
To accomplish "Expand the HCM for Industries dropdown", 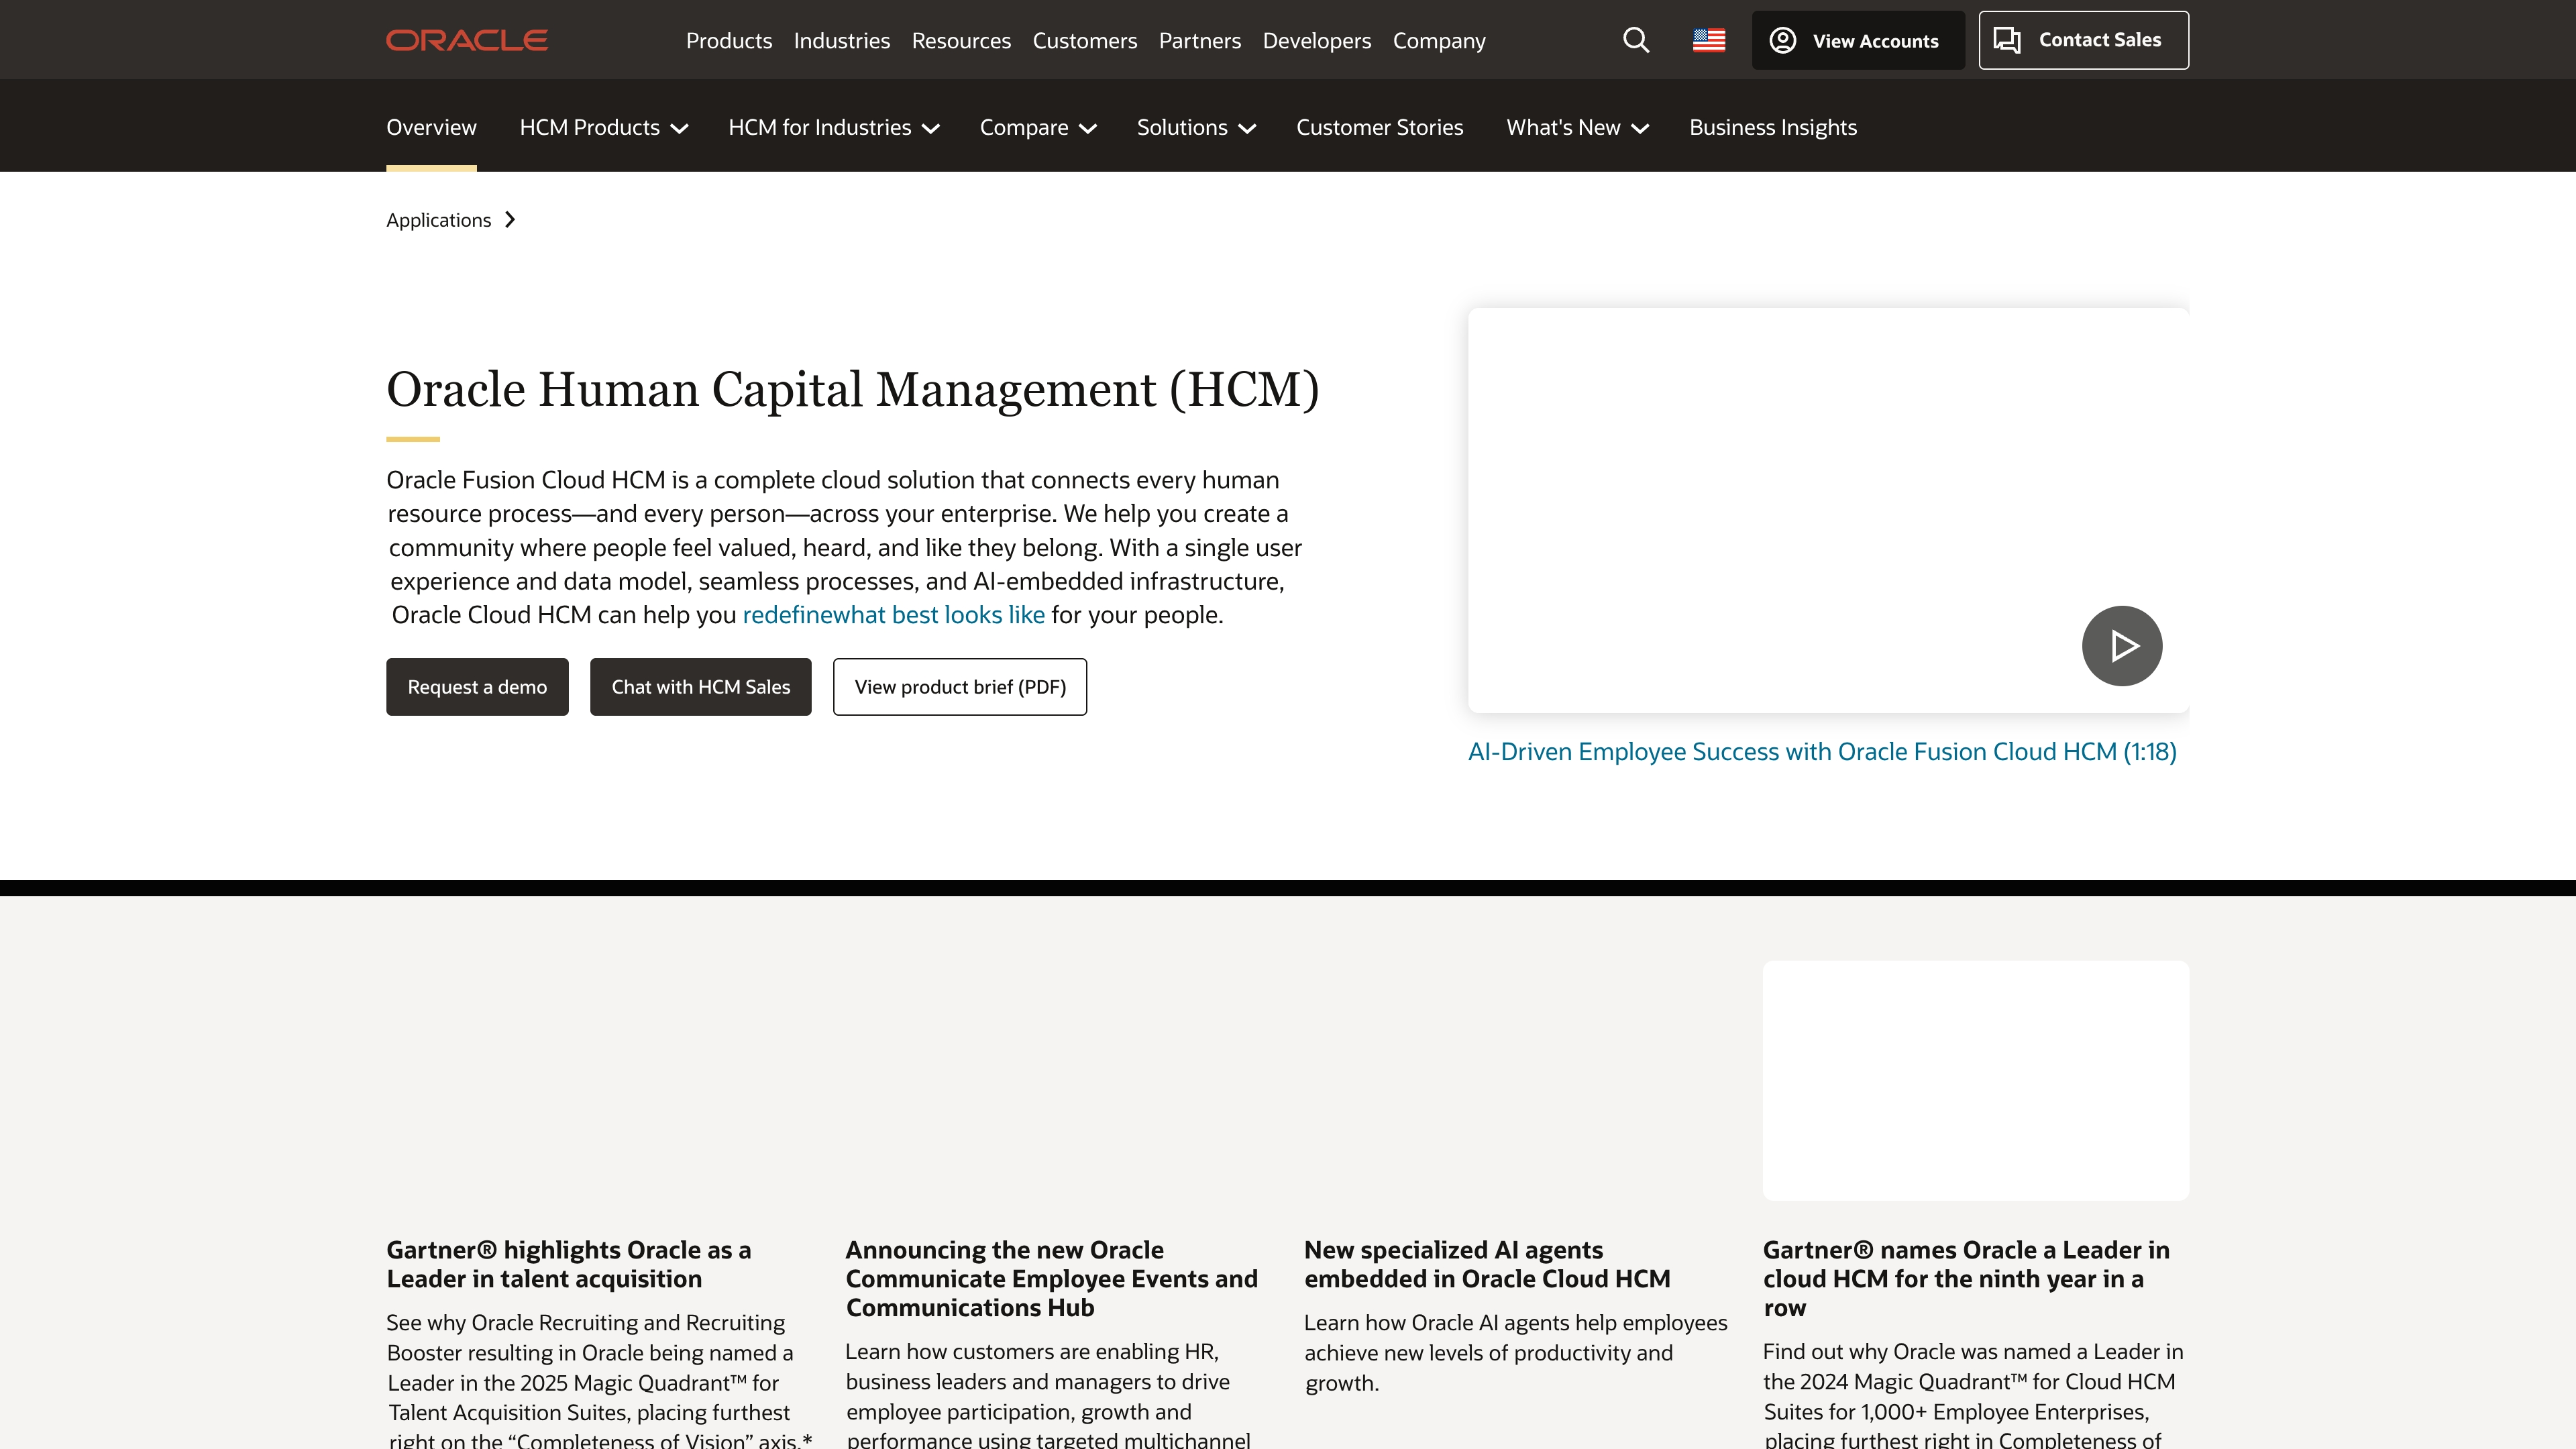I will (x=834, y=127).
